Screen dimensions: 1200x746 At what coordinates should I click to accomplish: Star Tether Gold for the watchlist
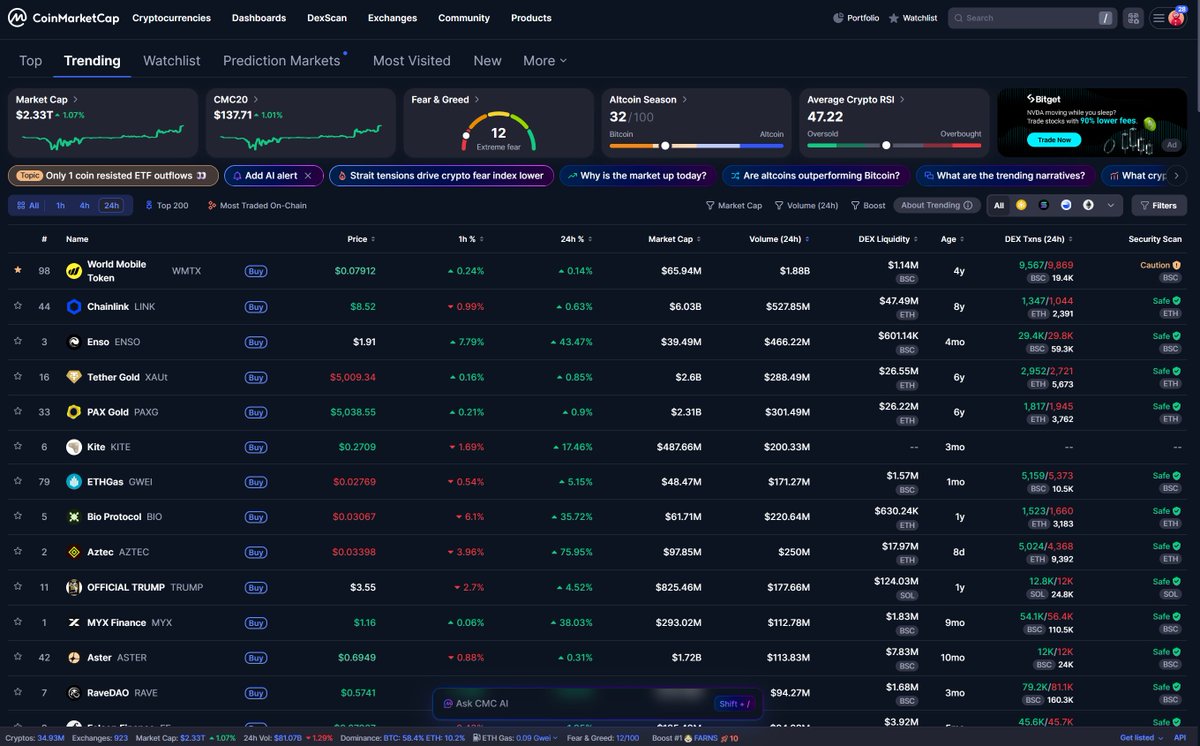(x=18, y=376)
